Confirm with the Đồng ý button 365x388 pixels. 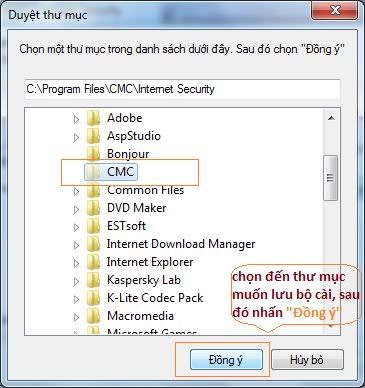pos(226,360)
